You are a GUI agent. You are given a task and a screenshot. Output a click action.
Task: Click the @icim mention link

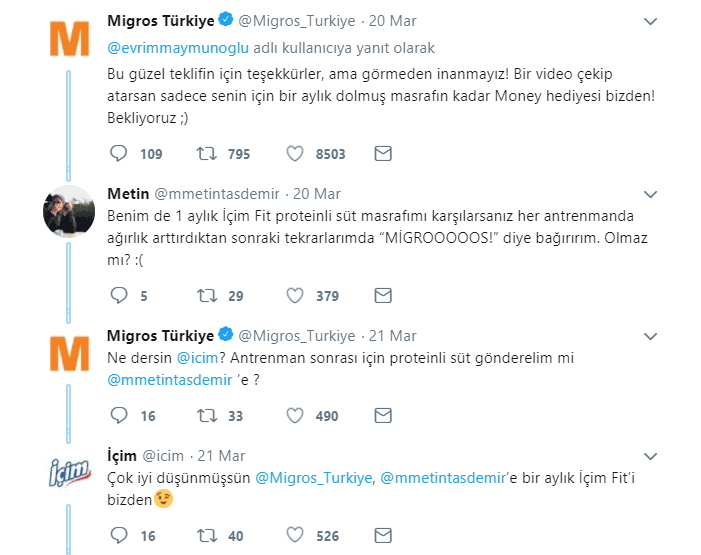click(197, 358)
